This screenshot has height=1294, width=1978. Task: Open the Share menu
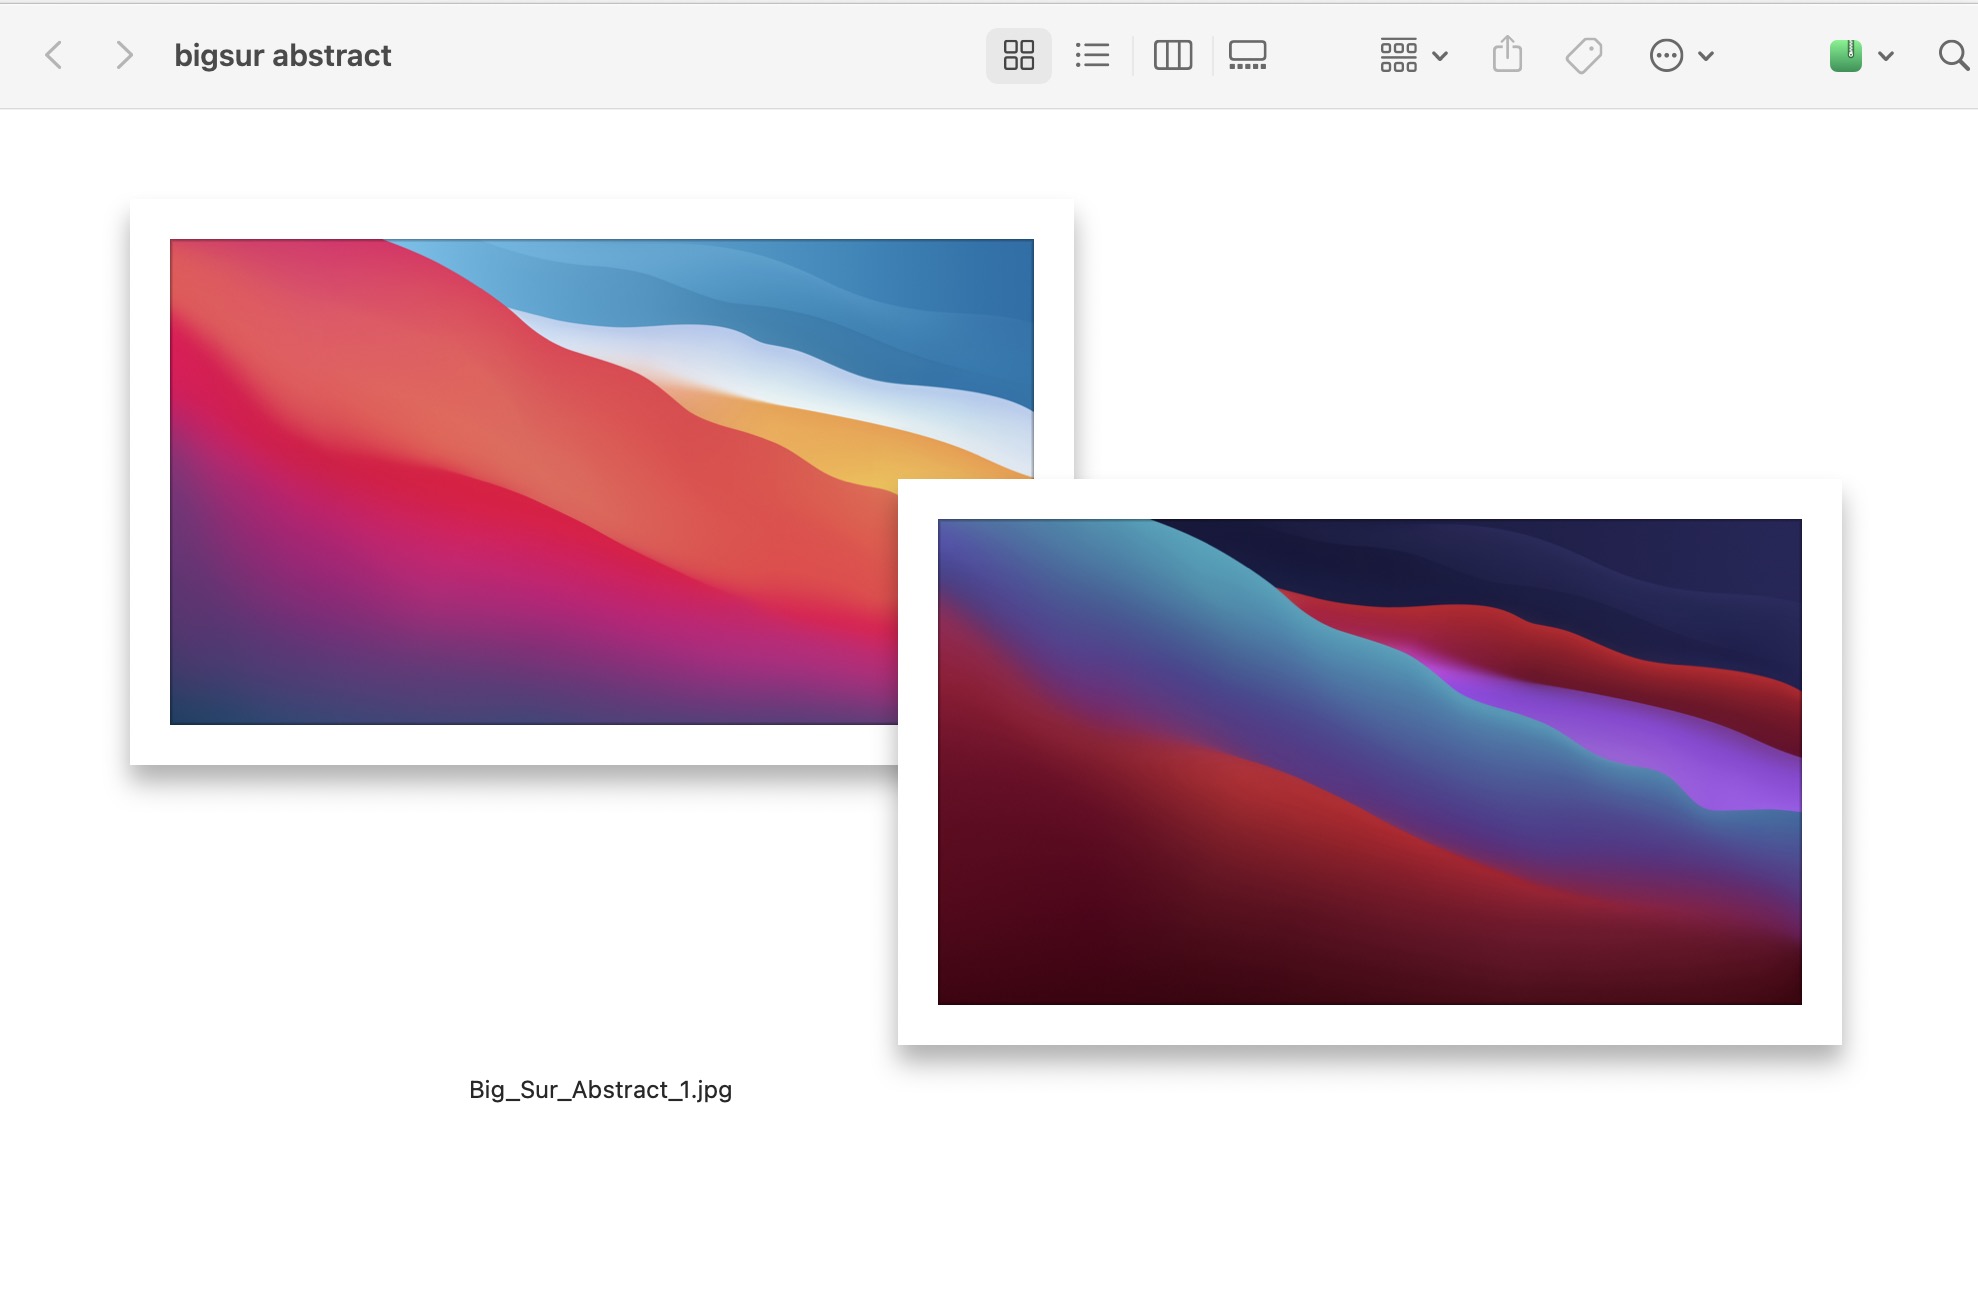pos(1507,55)
